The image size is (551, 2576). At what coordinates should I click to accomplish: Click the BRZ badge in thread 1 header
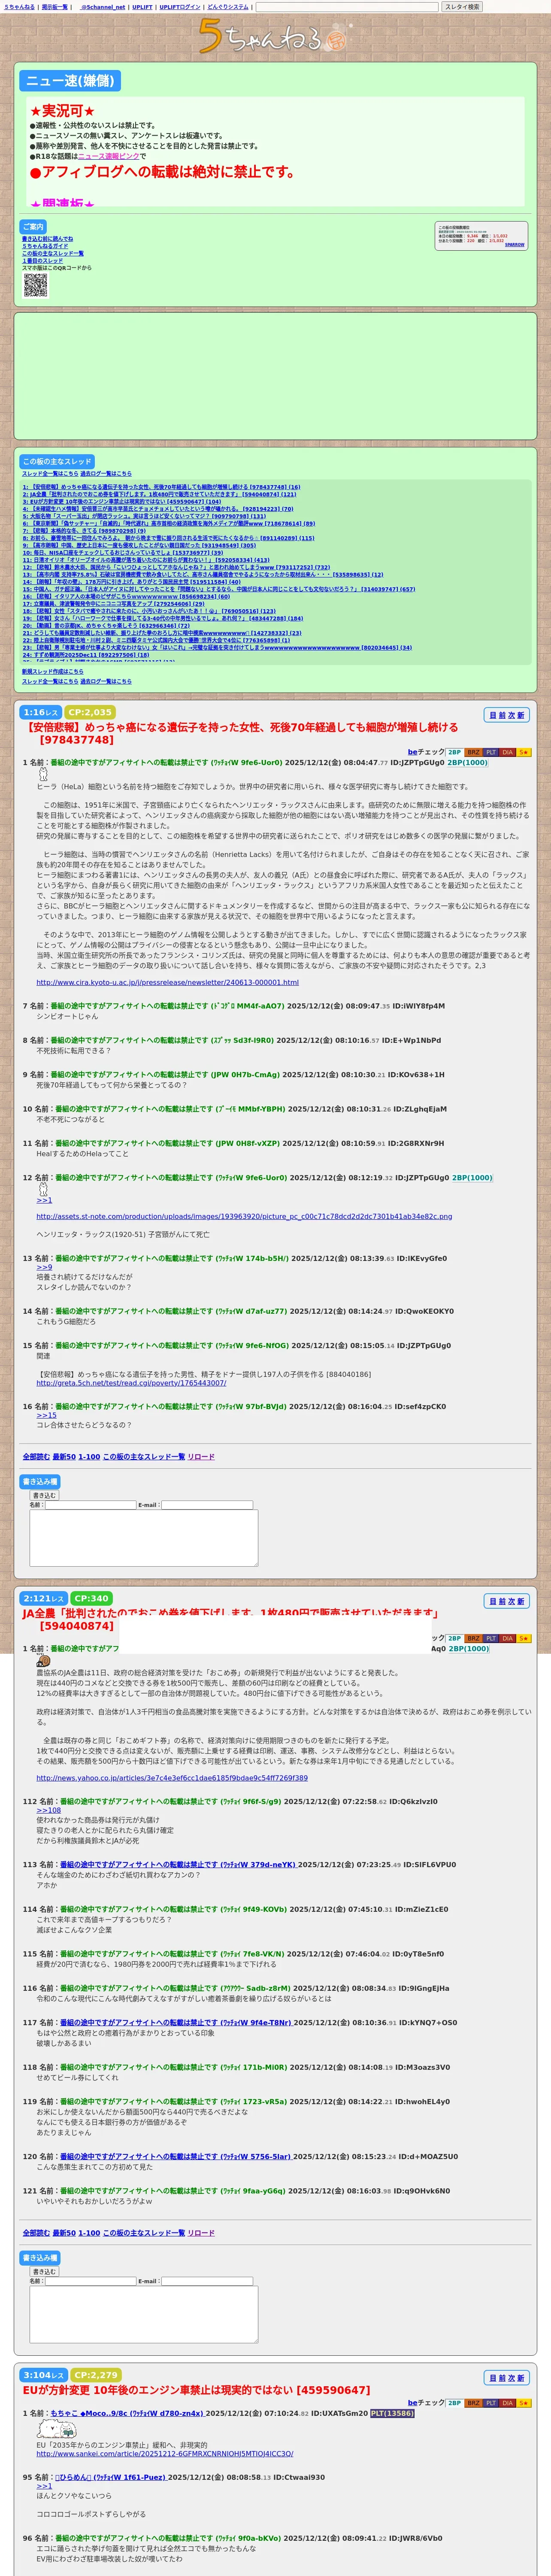(473, 752)
